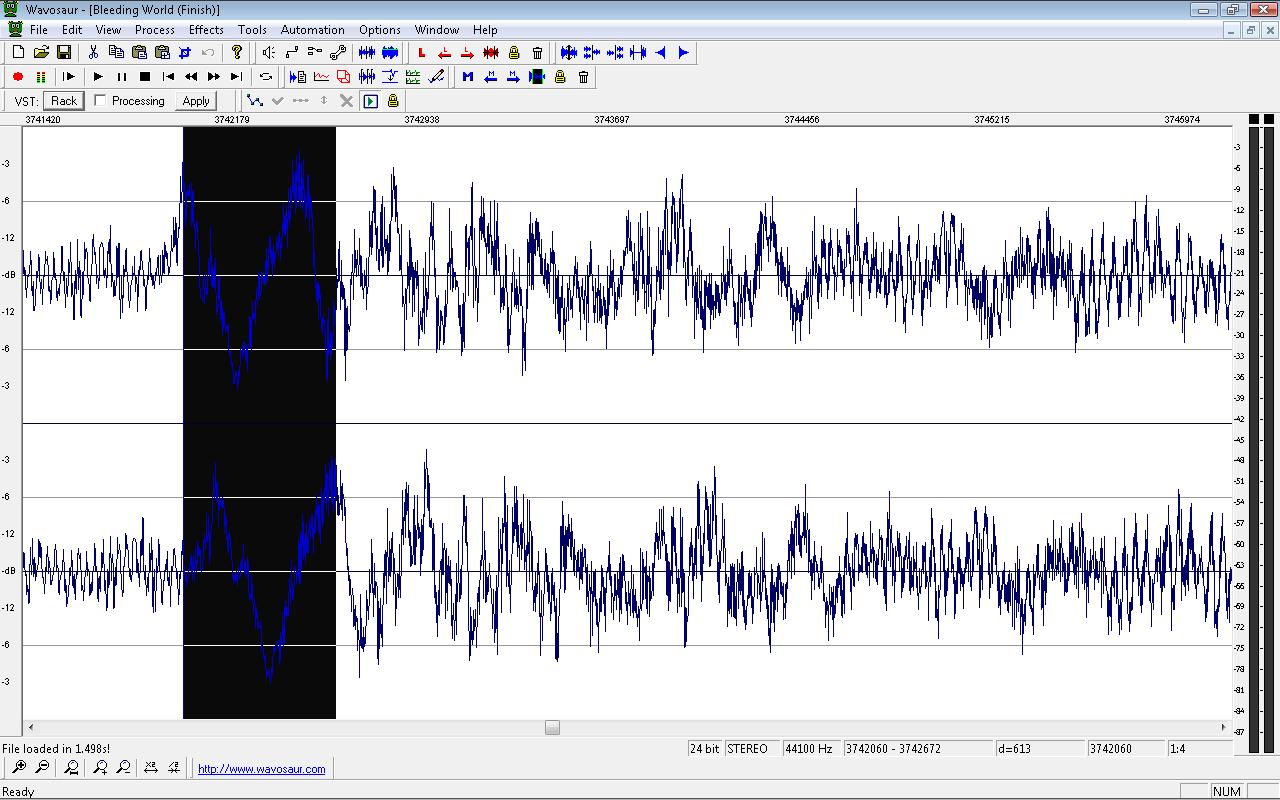Click the vertical zoom in magnifier icon

100,768
